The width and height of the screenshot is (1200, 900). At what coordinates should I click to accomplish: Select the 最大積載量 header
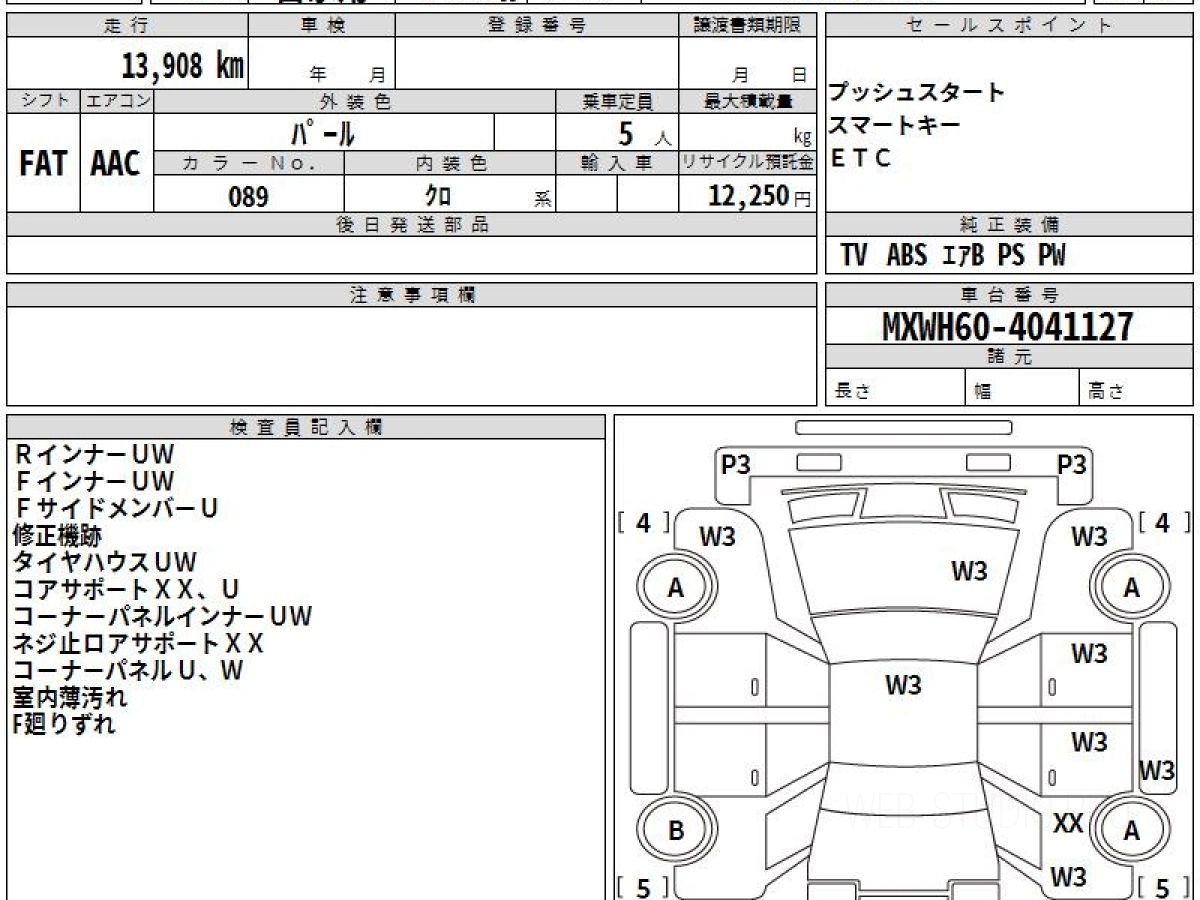748,101
